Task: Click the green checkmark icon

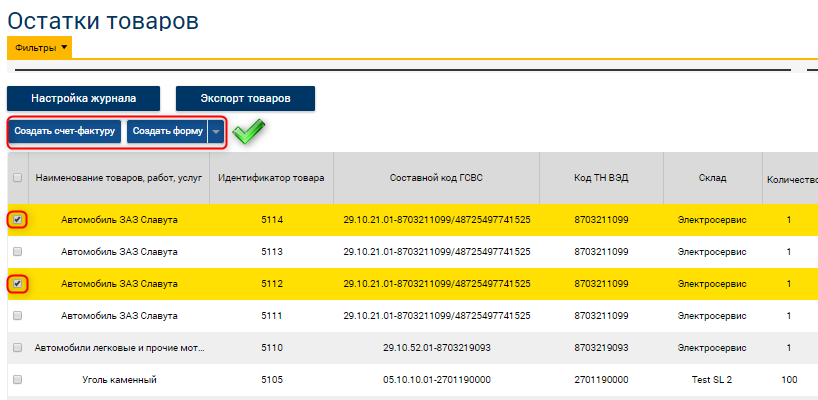Action: click(248, 131)
